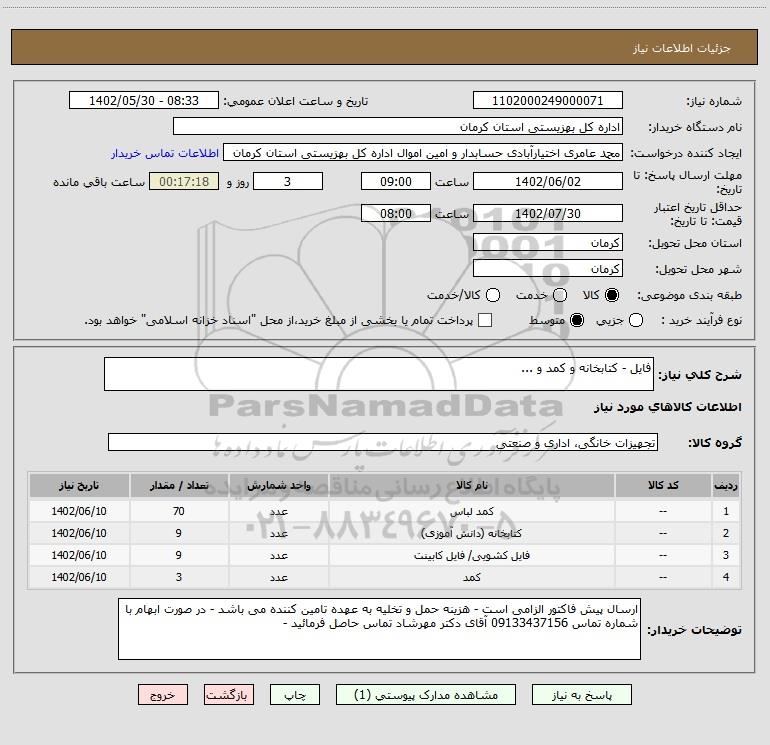Click the جزئیات اطلاعات نیاز header title
Image resolution: width=770 pixels, height=745 pixels.
(681, 48)
